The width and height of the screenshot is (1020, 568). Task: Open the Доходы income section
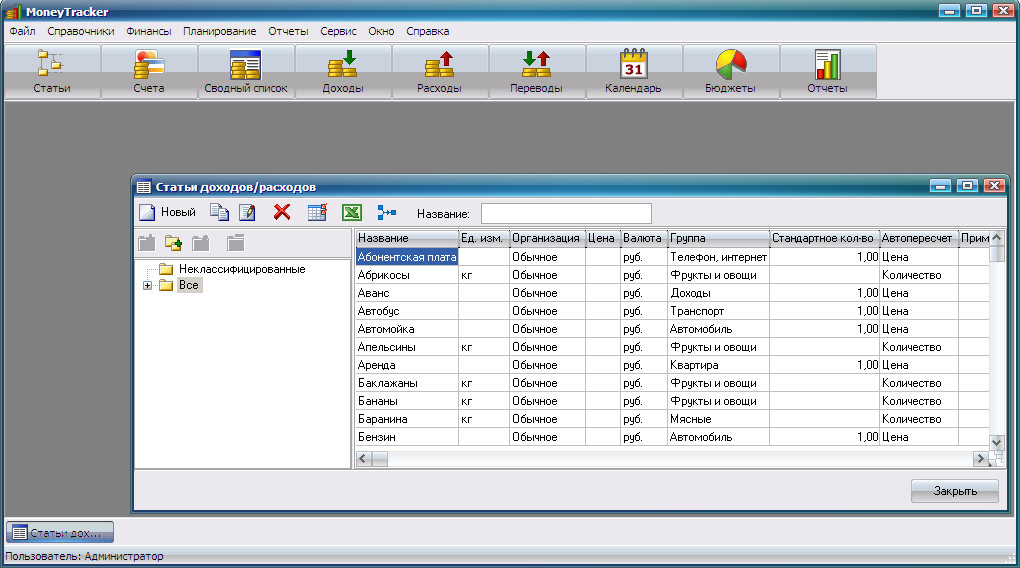(342, 72)
